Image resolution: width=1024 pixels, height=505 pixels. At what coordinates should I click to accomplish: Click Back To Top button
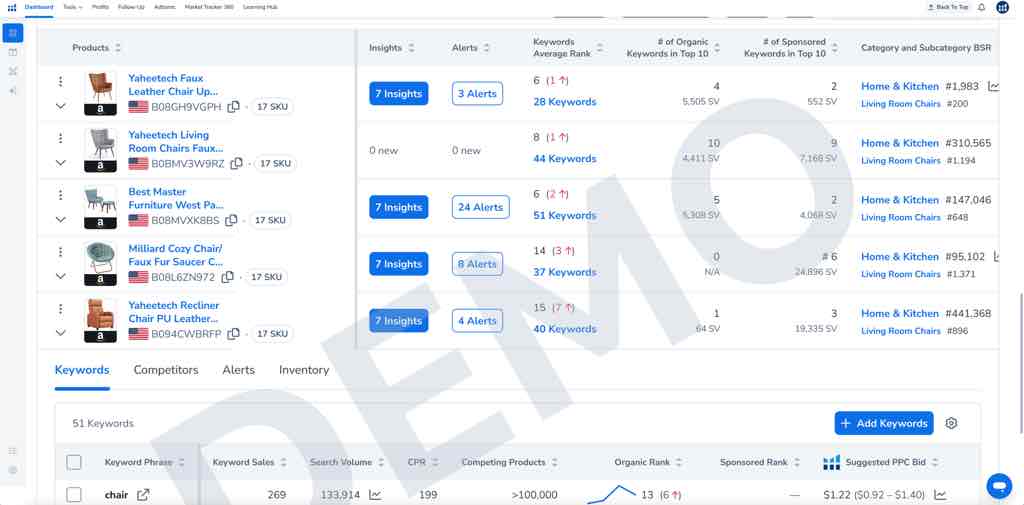pos(948,7)
